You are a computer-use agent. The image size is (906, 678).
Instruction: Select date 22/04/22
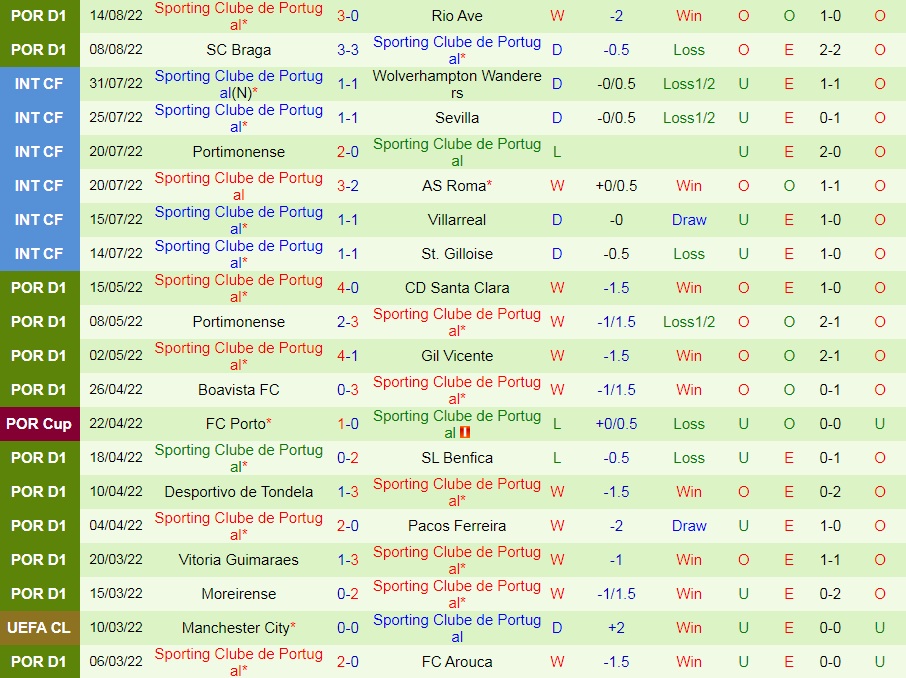(116, 424)
